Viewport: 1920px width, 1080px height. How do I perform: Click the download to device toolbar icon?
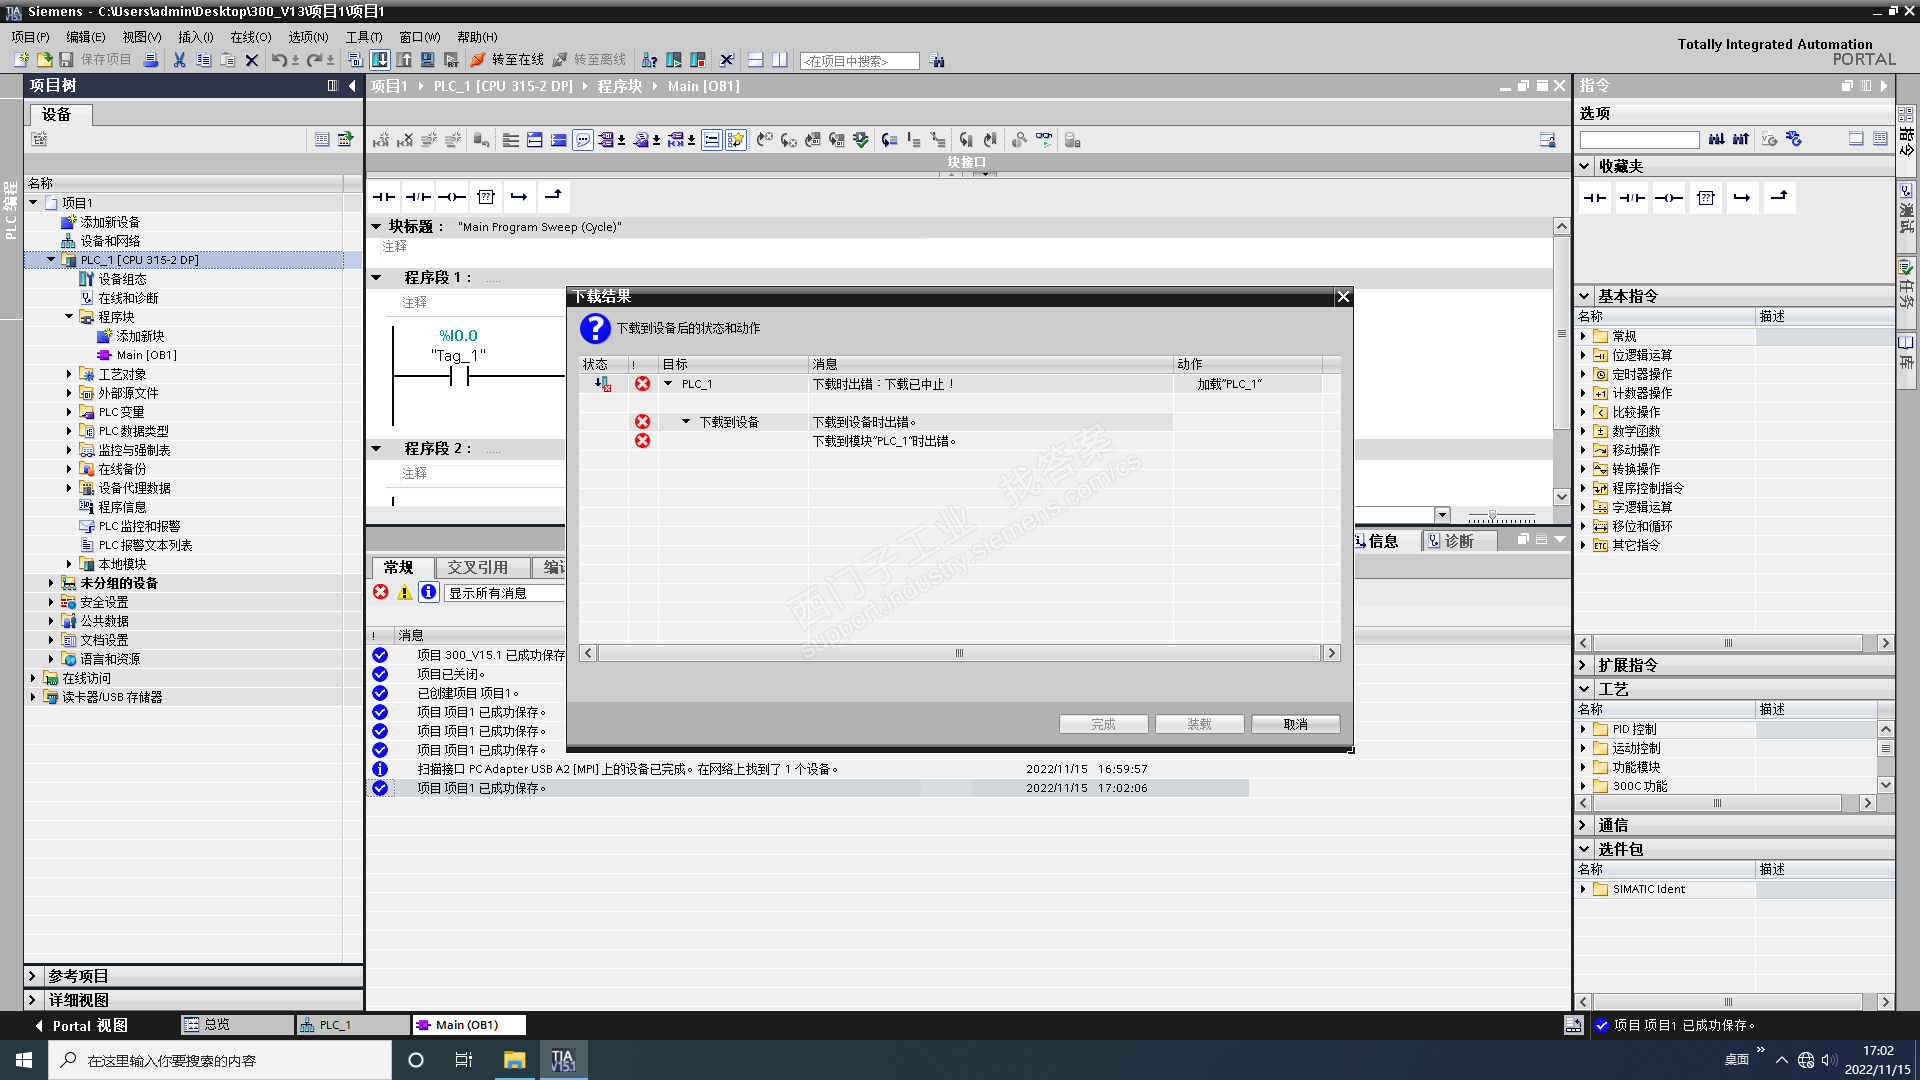click(x=380, y=60)
